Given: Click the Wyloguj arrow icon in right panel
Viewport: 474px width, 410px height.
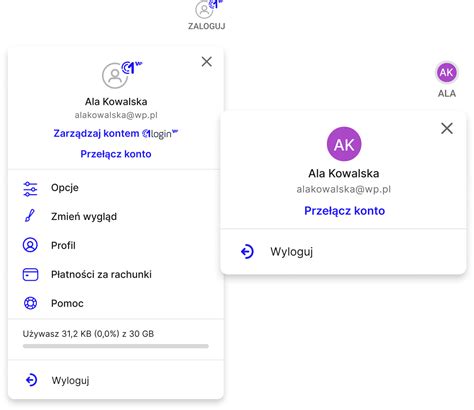Looking at the screenshot, I should pos(247,252).
